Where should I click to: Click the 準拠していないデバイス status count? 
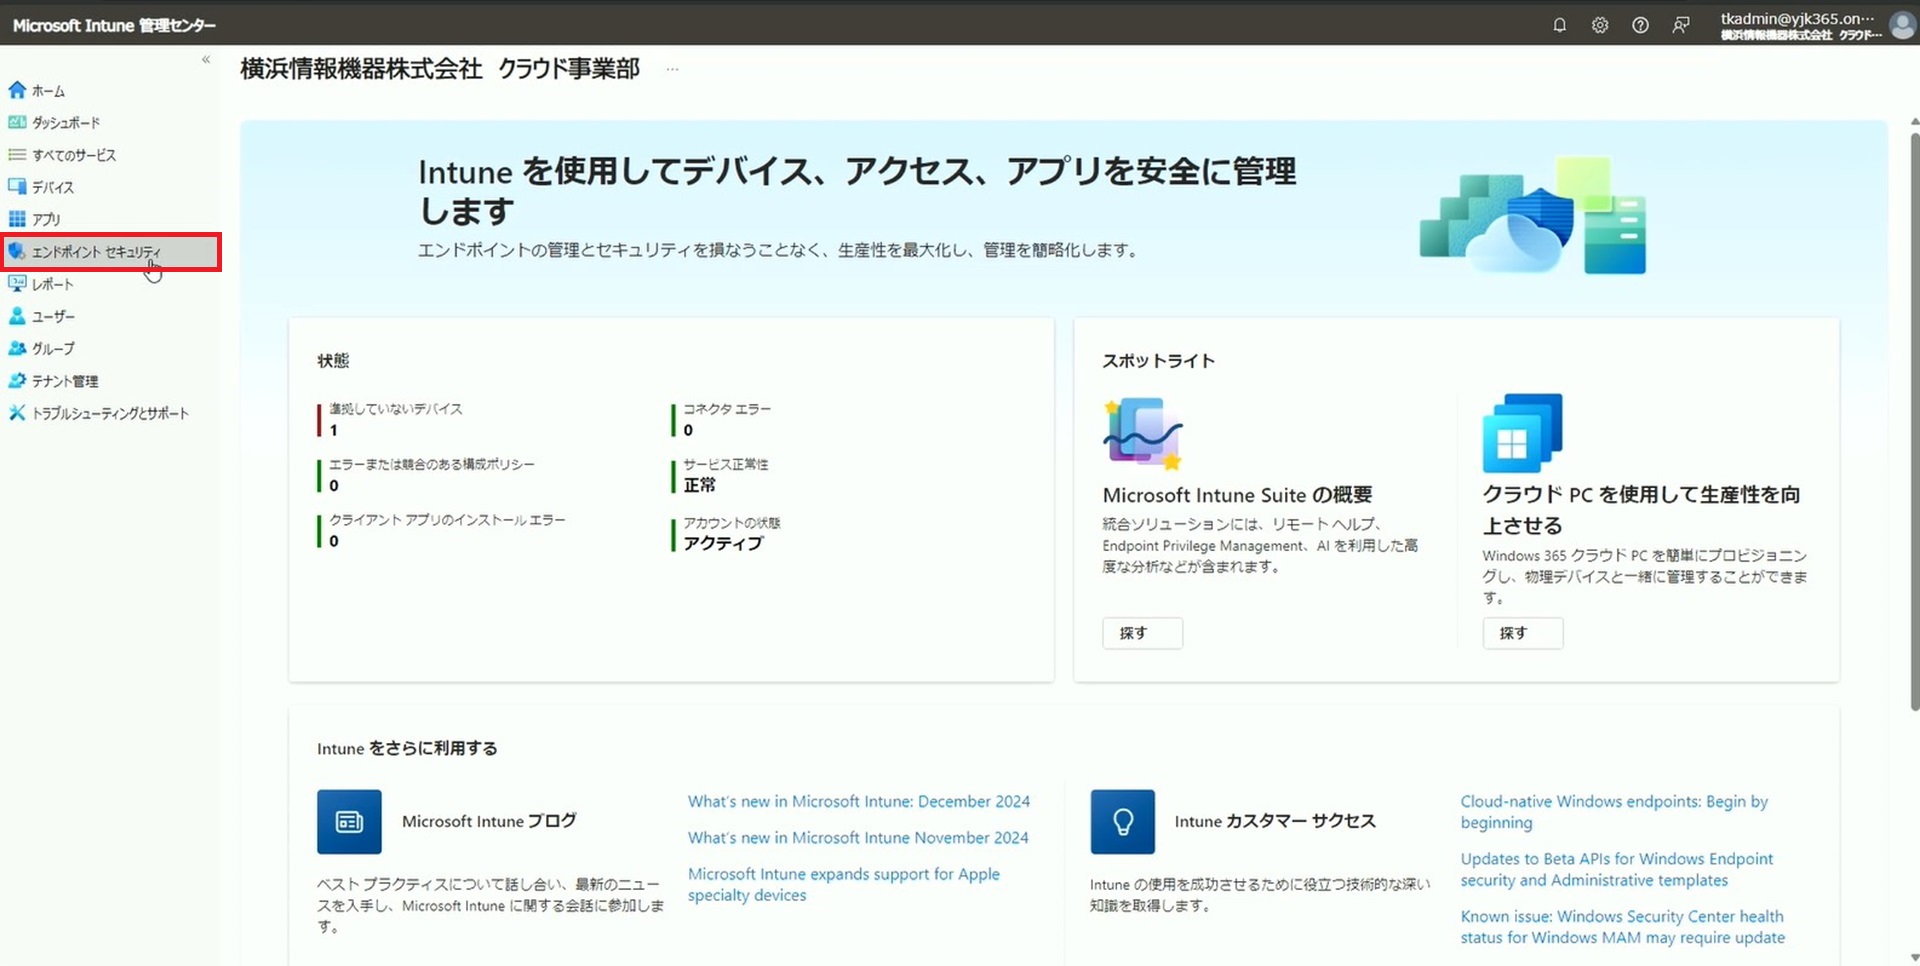[334, 430]
